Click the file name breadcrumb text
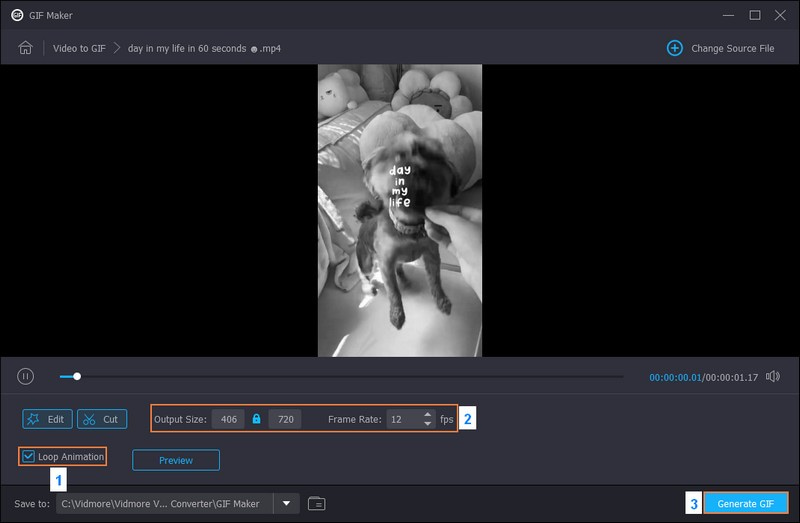This screenshot has width=800, height=523. (204, 48)
